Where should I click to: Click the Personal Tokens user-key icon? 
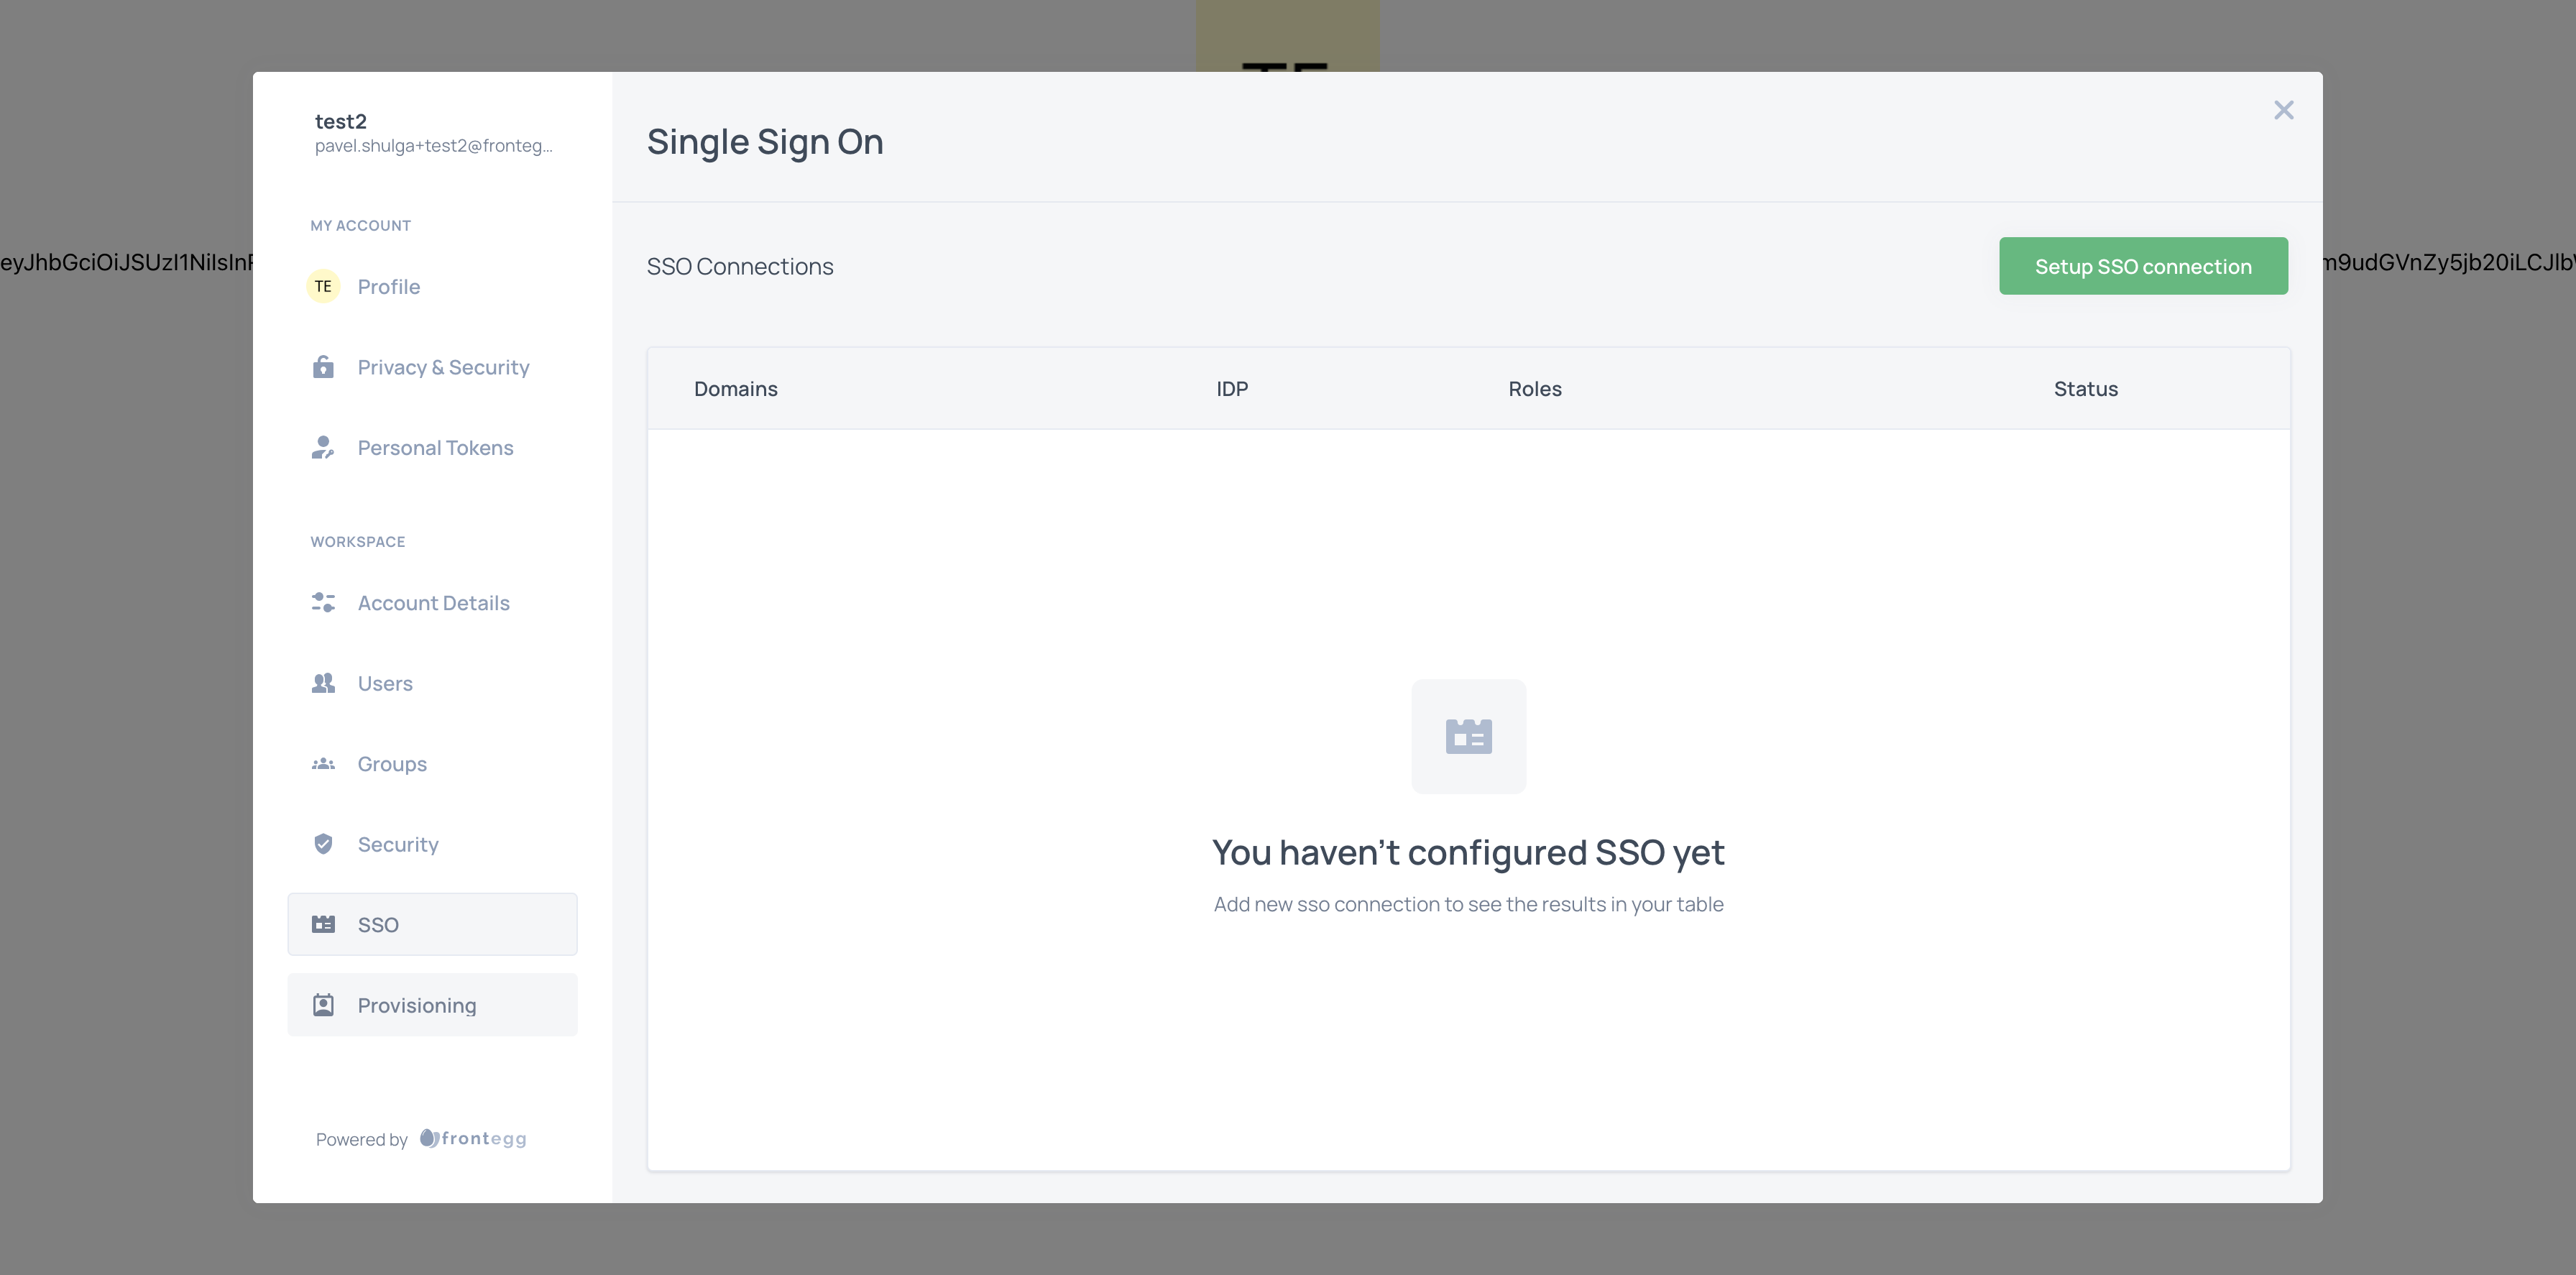point(323,448)
